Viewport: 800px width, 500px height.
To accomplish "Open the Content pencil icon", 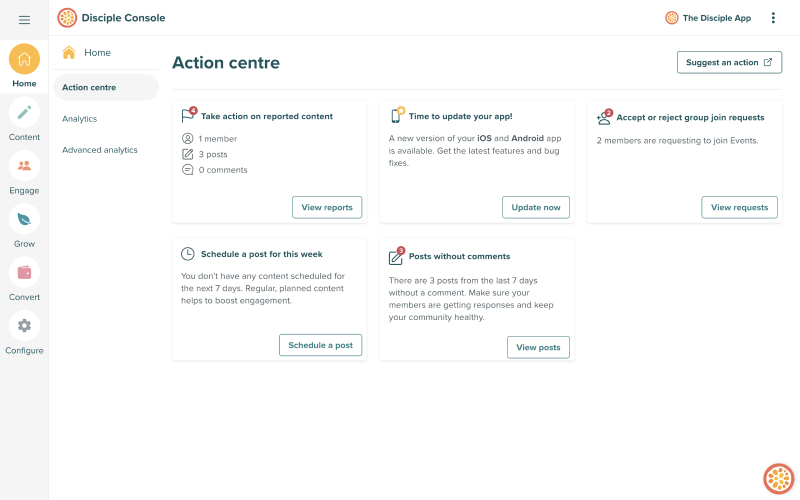I will point(24,113).
